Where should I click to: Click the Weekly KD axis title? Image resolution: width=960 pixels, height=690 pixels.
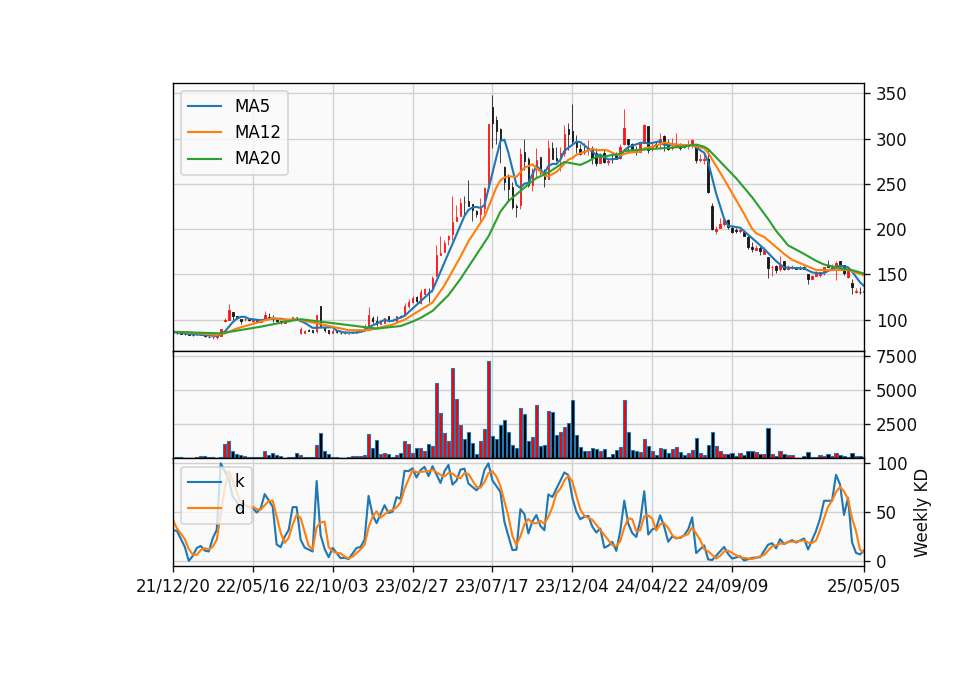pyautogui.click(x=921, y=513)
